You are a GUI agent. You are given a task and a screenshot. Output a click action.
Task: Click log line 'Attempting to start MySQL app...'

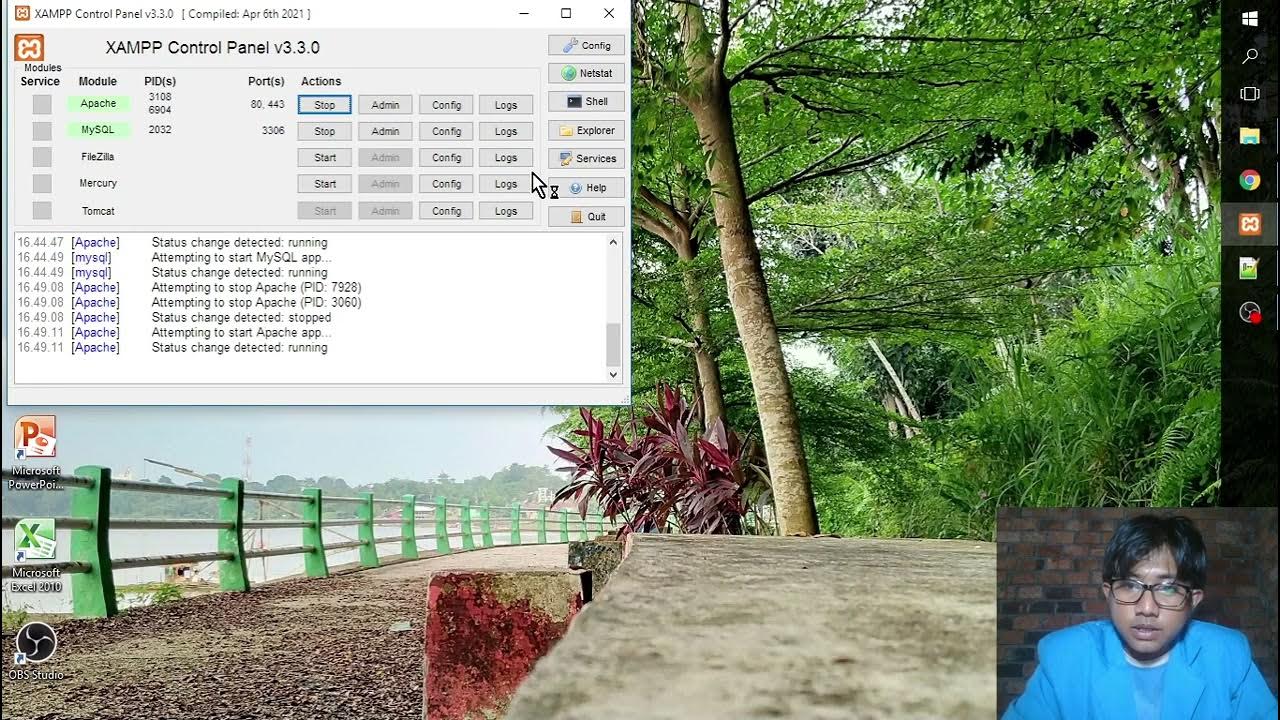click(x=241, y=257)
